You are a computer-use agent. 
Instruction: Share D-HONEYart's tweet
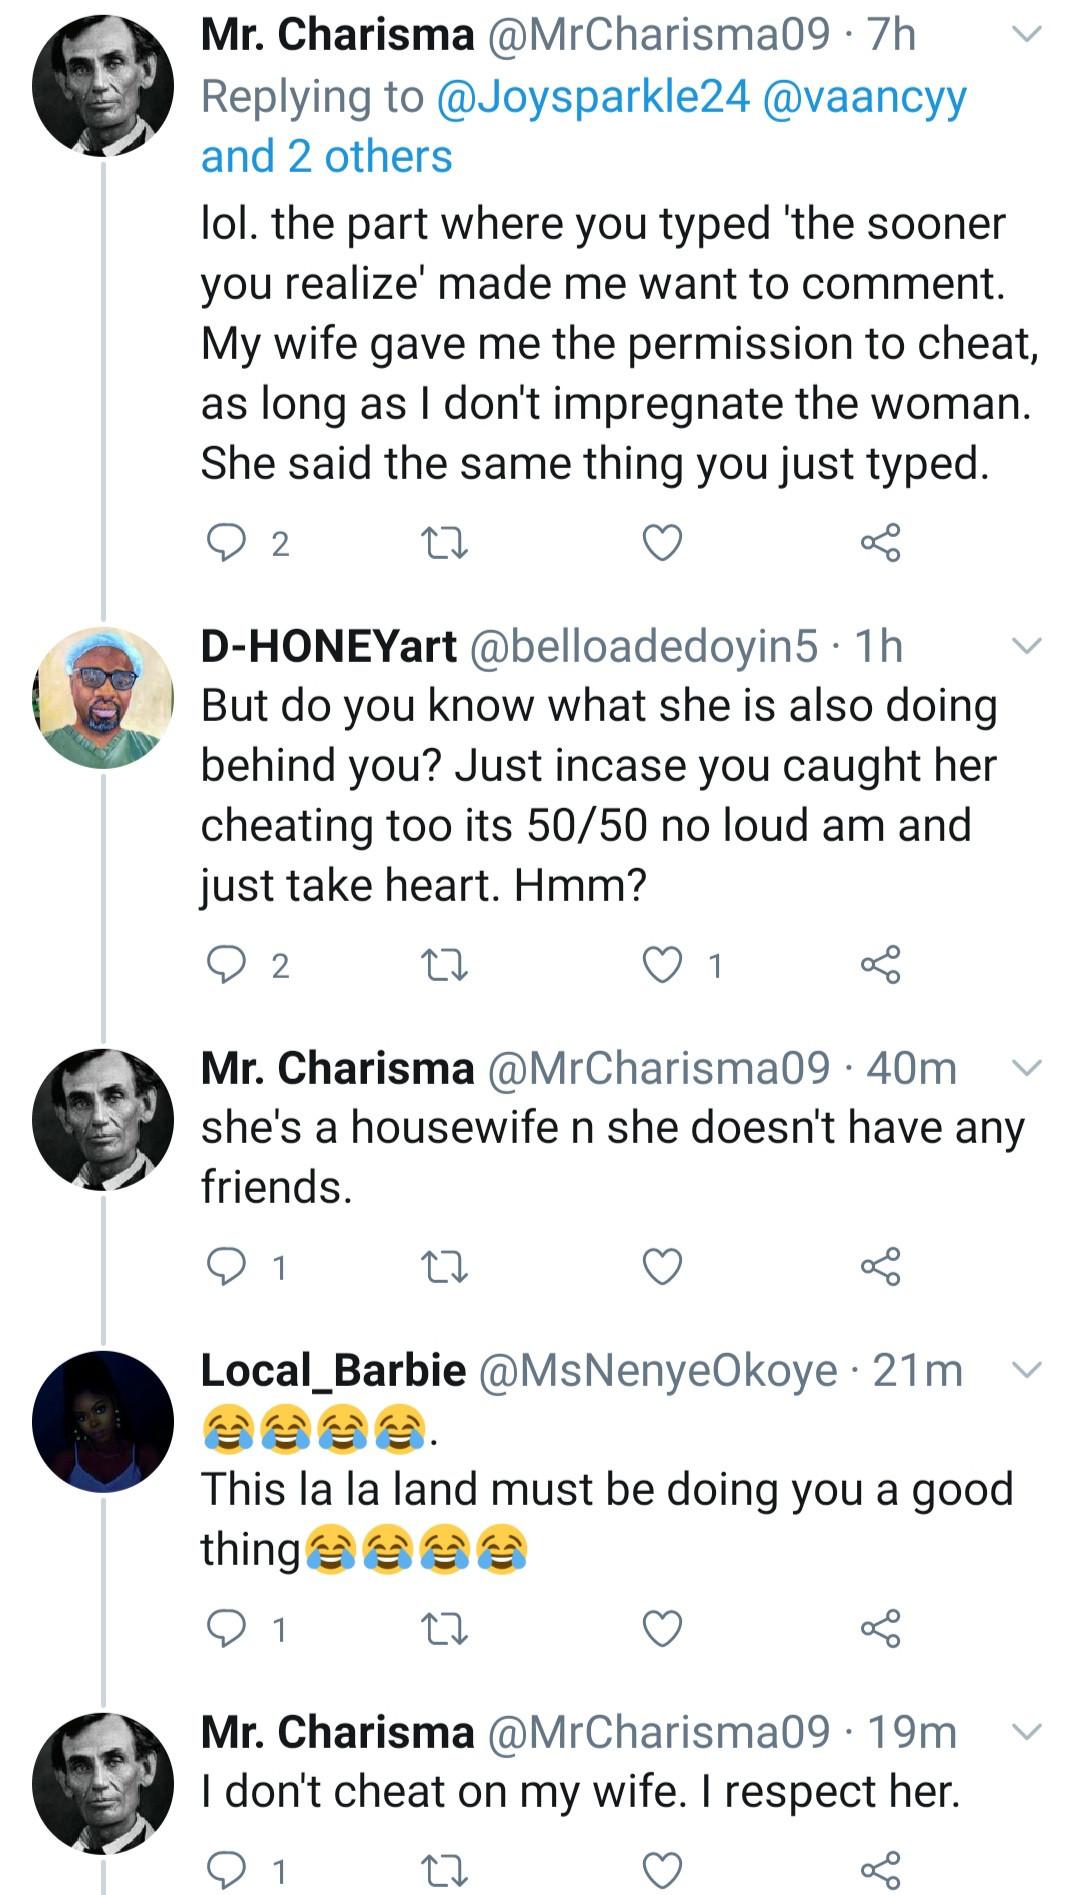tap(880, 965)
